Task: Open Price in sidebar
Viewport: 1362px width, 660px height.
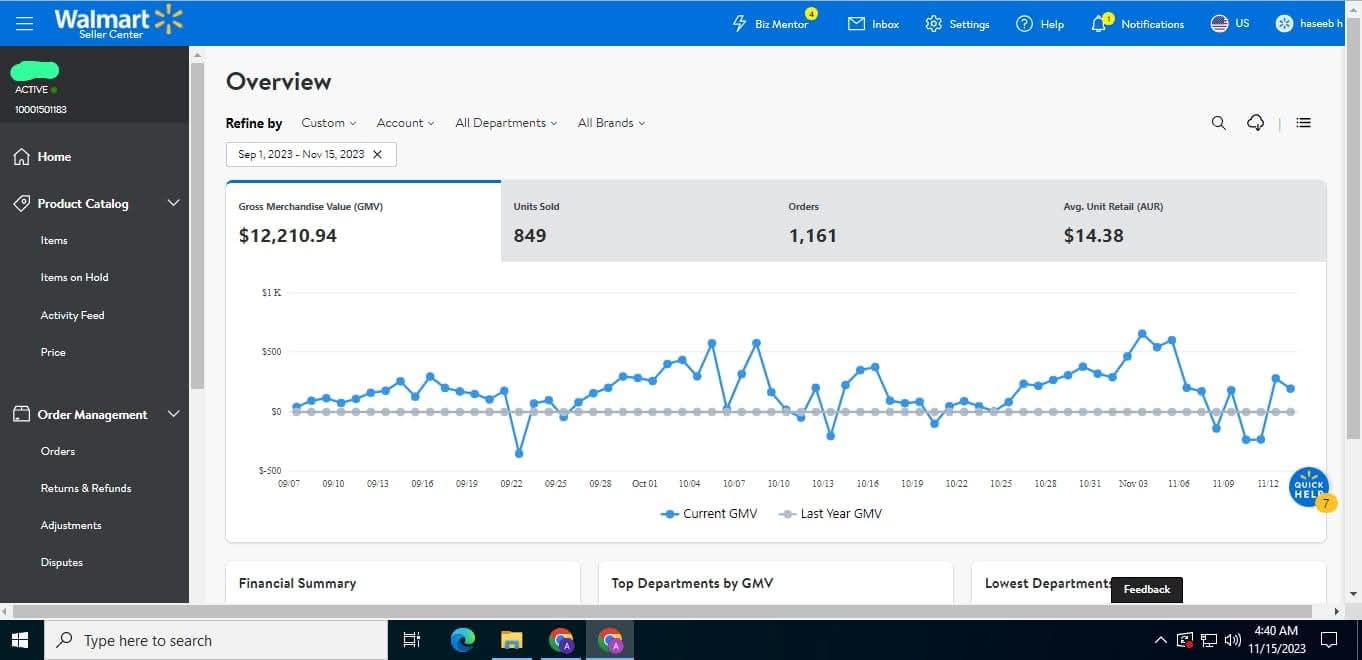Action: click(53, 352)
